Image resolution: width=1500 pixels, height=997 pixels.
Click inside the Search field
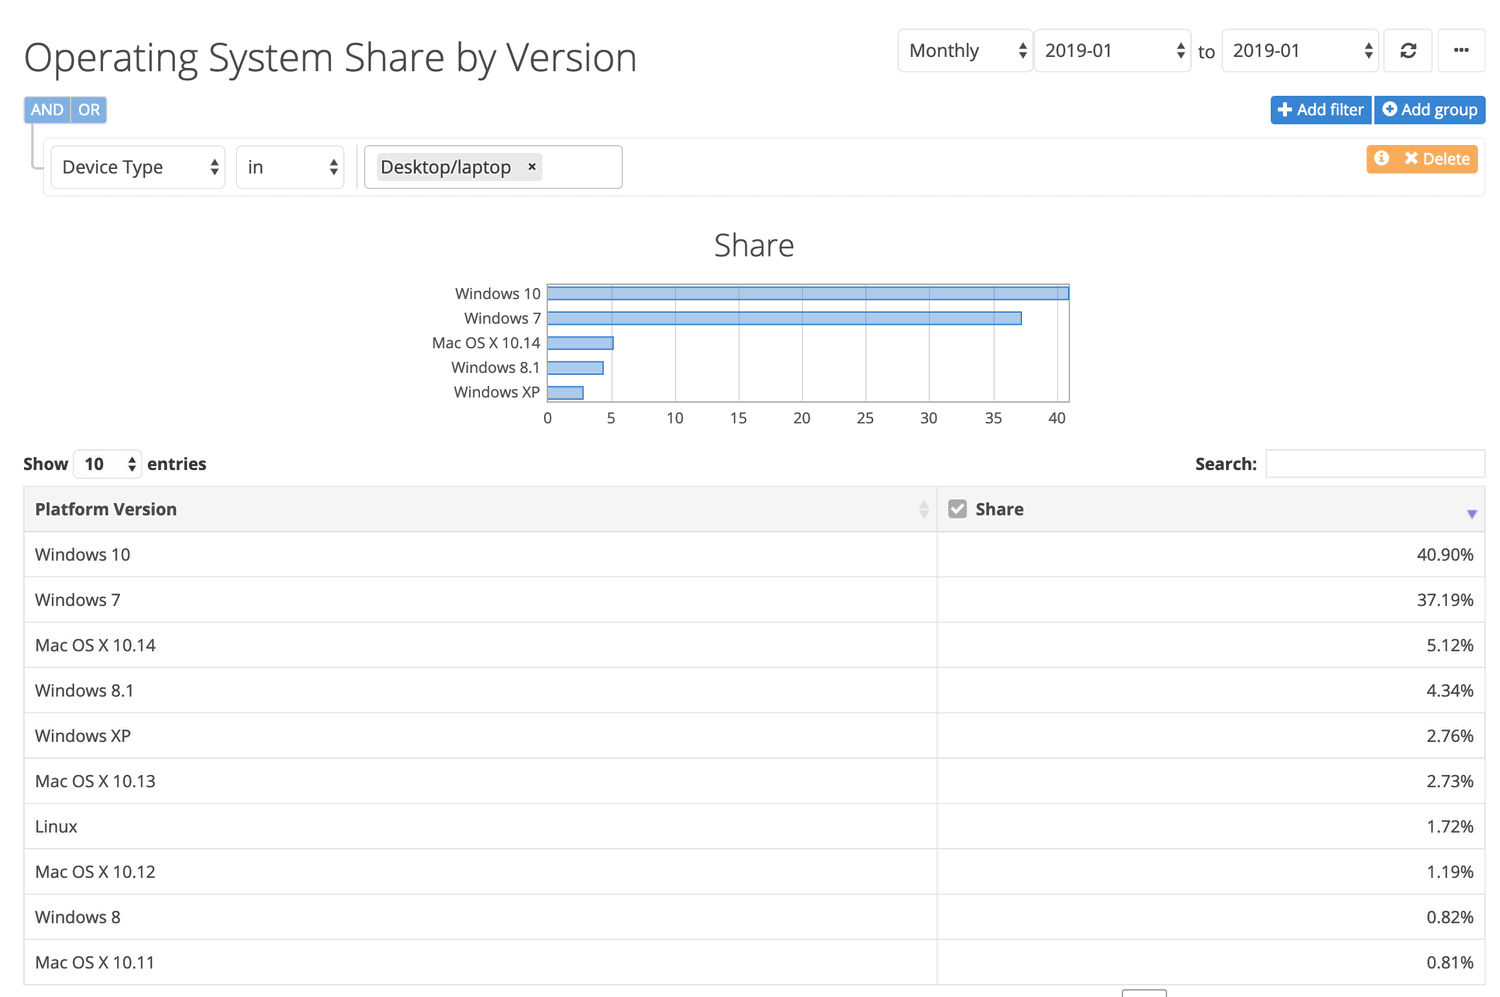coord(1375,463)
